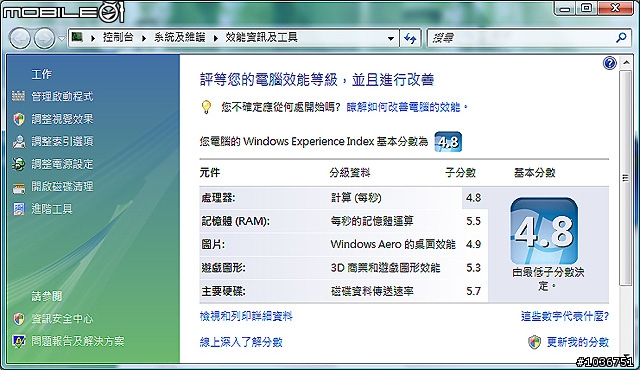Click 更新我的分數 link
Screen dimensions: 640x370
tap(578, 342)
